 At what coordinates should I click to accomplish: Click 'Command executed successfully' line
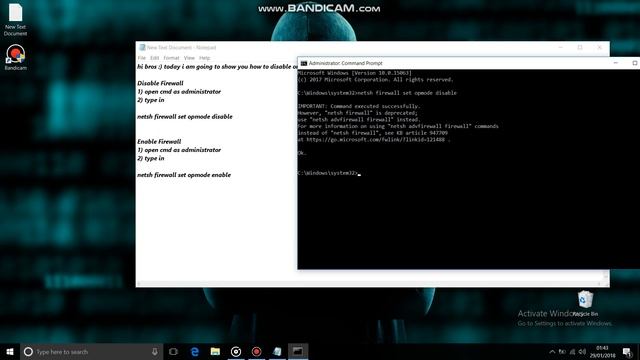[359, 106]
